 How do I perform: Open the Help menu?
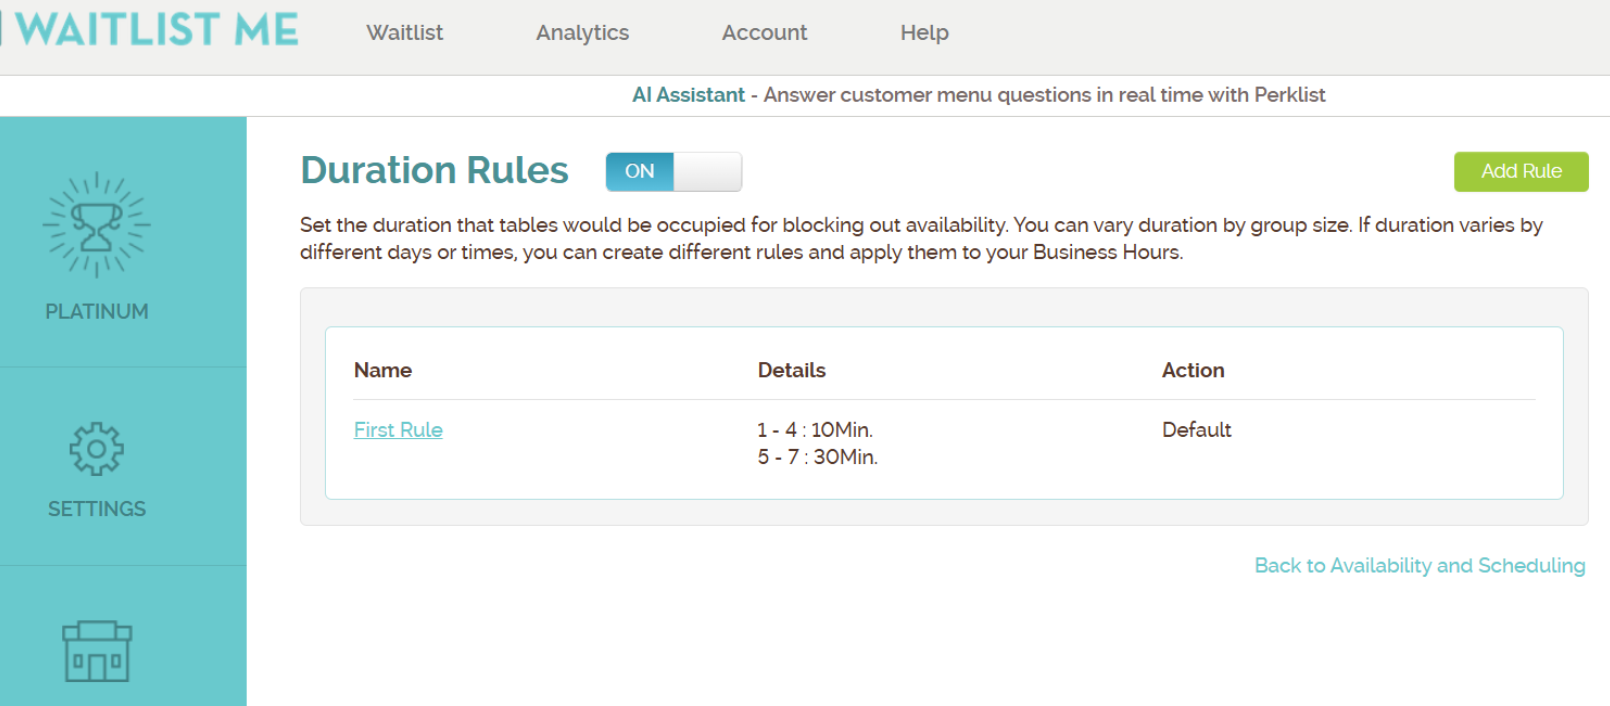point(923,32)
